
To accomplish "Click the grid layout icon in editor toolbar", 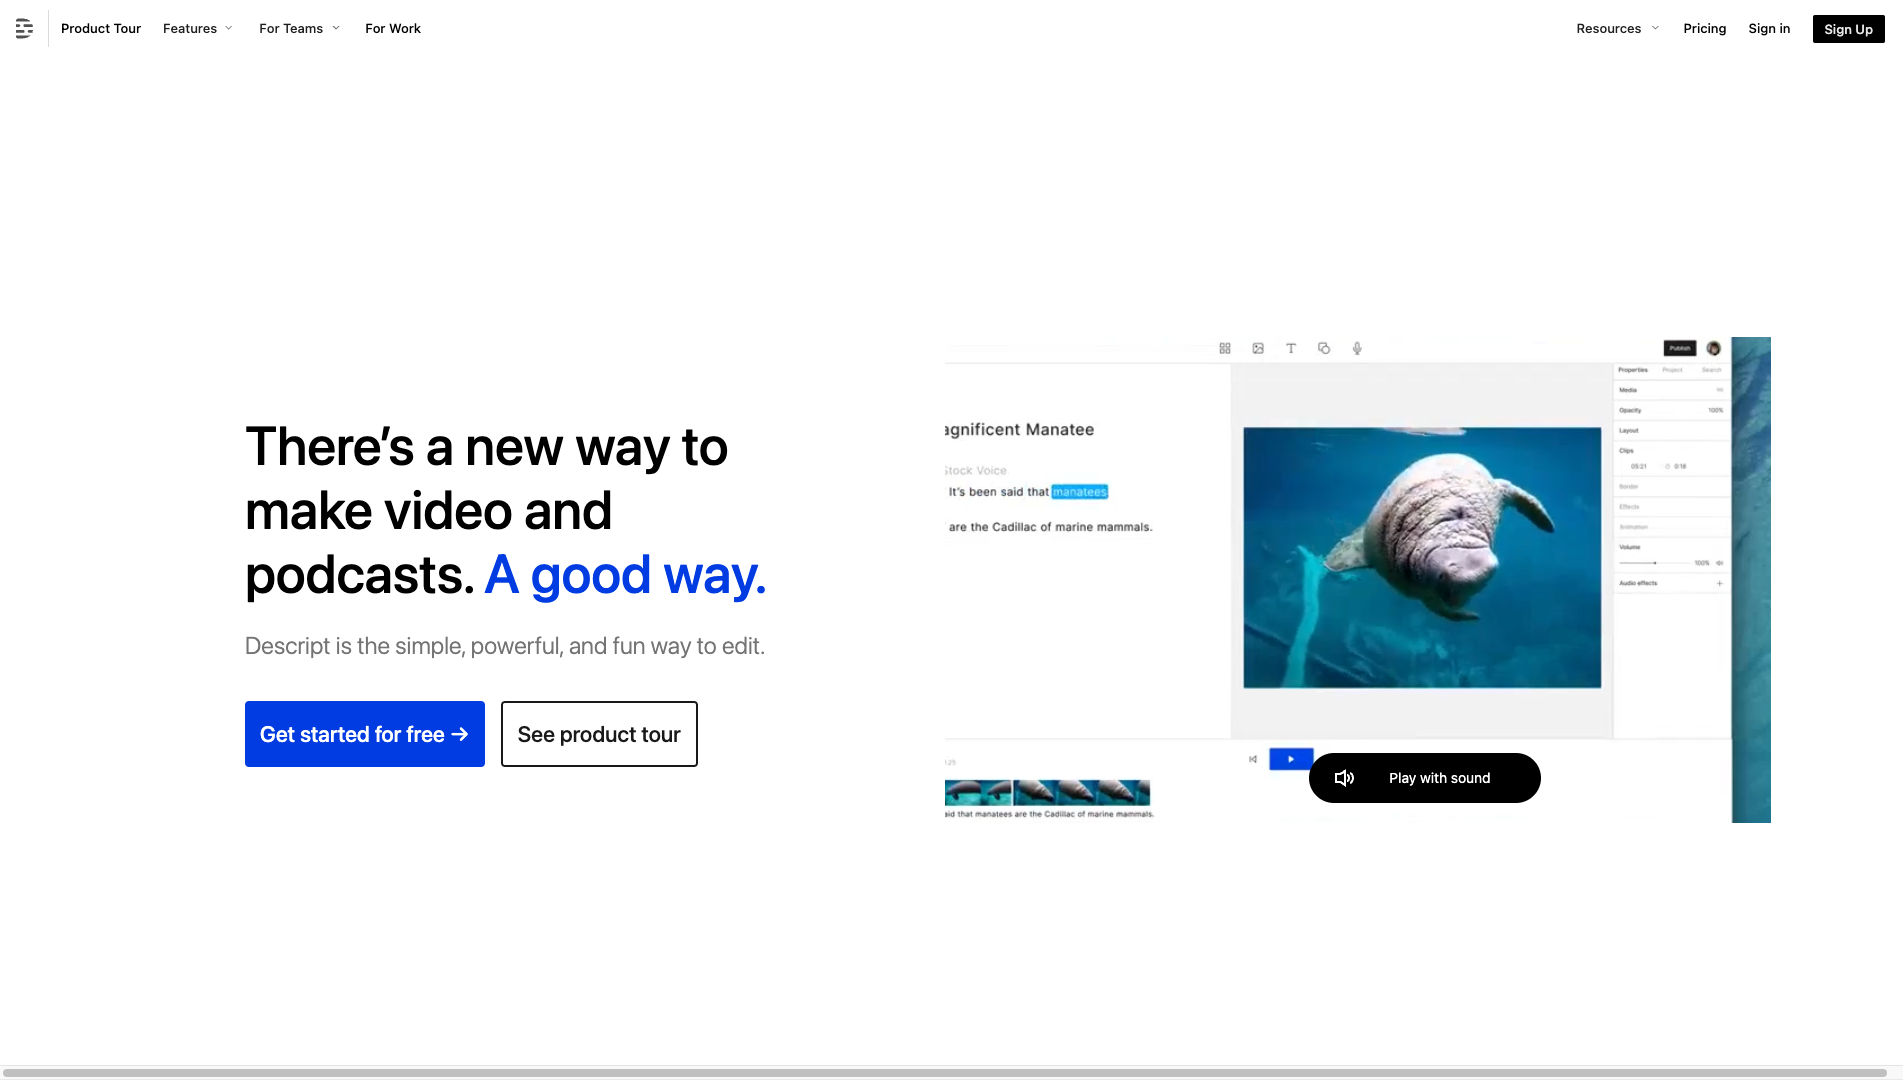I will pos(1225,349).
